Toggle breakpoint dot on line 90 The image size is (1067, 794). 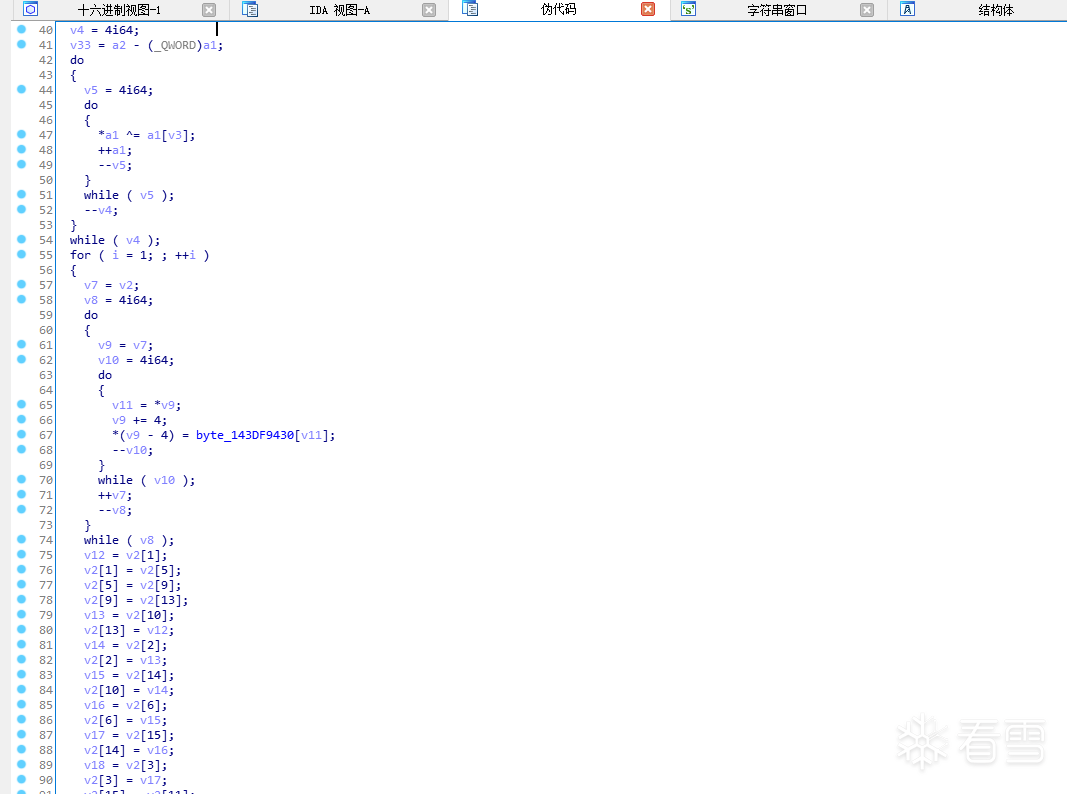coord(22,779)
